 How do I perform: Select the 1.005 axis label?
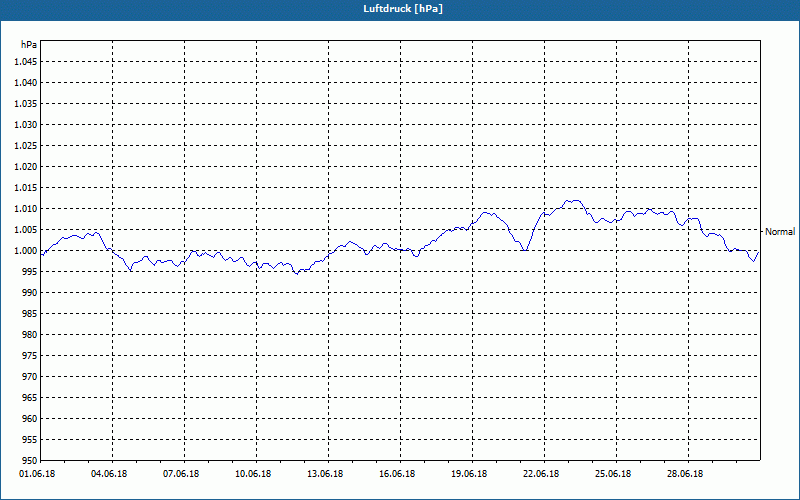(x=26, y=230)
